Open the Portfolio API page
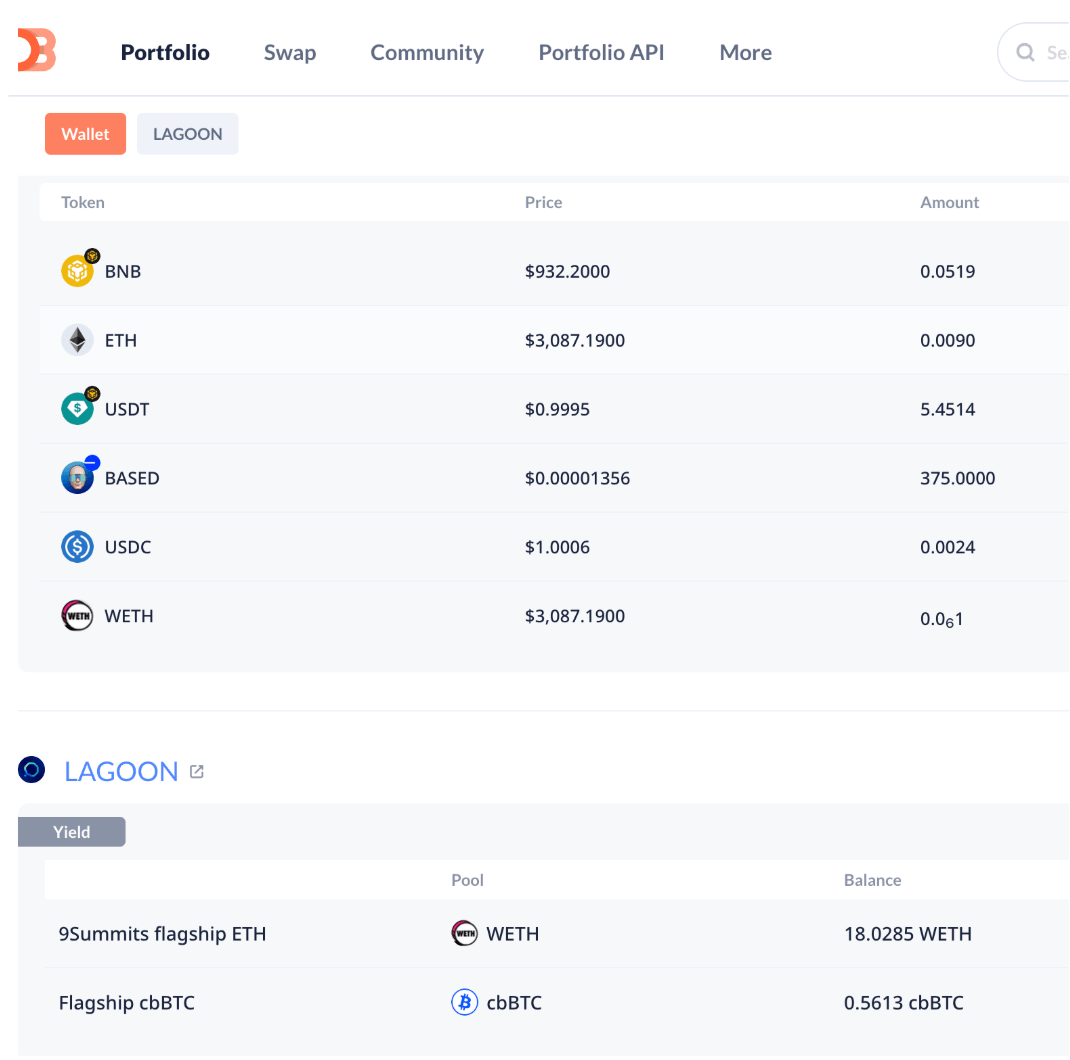Viewport: 1070px width, 1060px height. (601, 53)
